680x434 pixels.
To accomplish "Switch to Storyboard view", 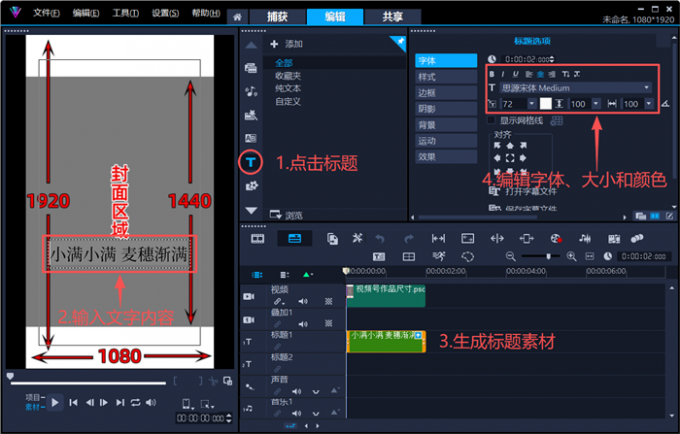I will 258,238.
